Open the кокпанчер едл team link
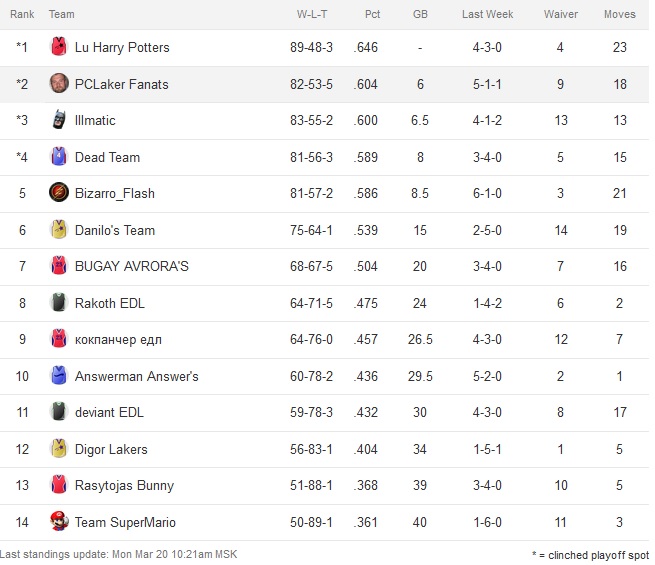This screenshot has width=655, height=565. [118, 339]
